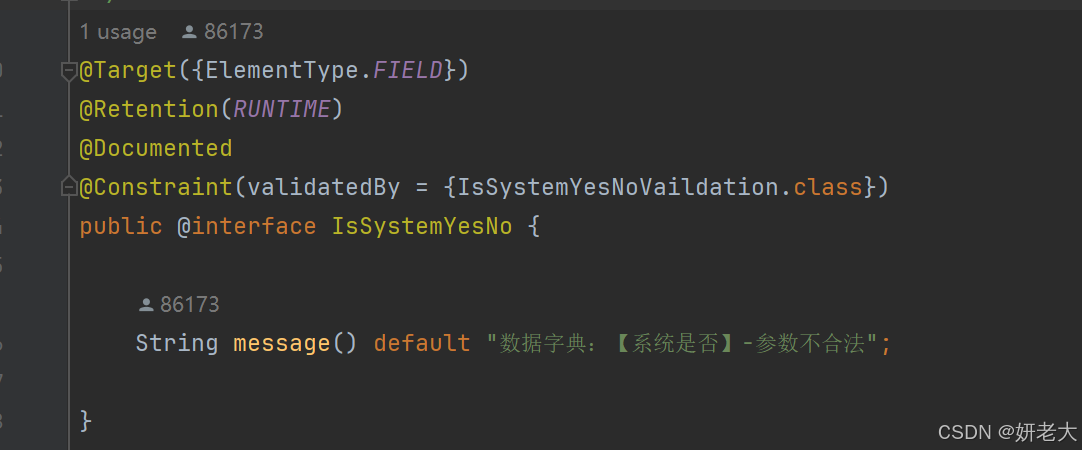Click the @Target annotation
This screenshot has height=450, width=1082.
128,70
